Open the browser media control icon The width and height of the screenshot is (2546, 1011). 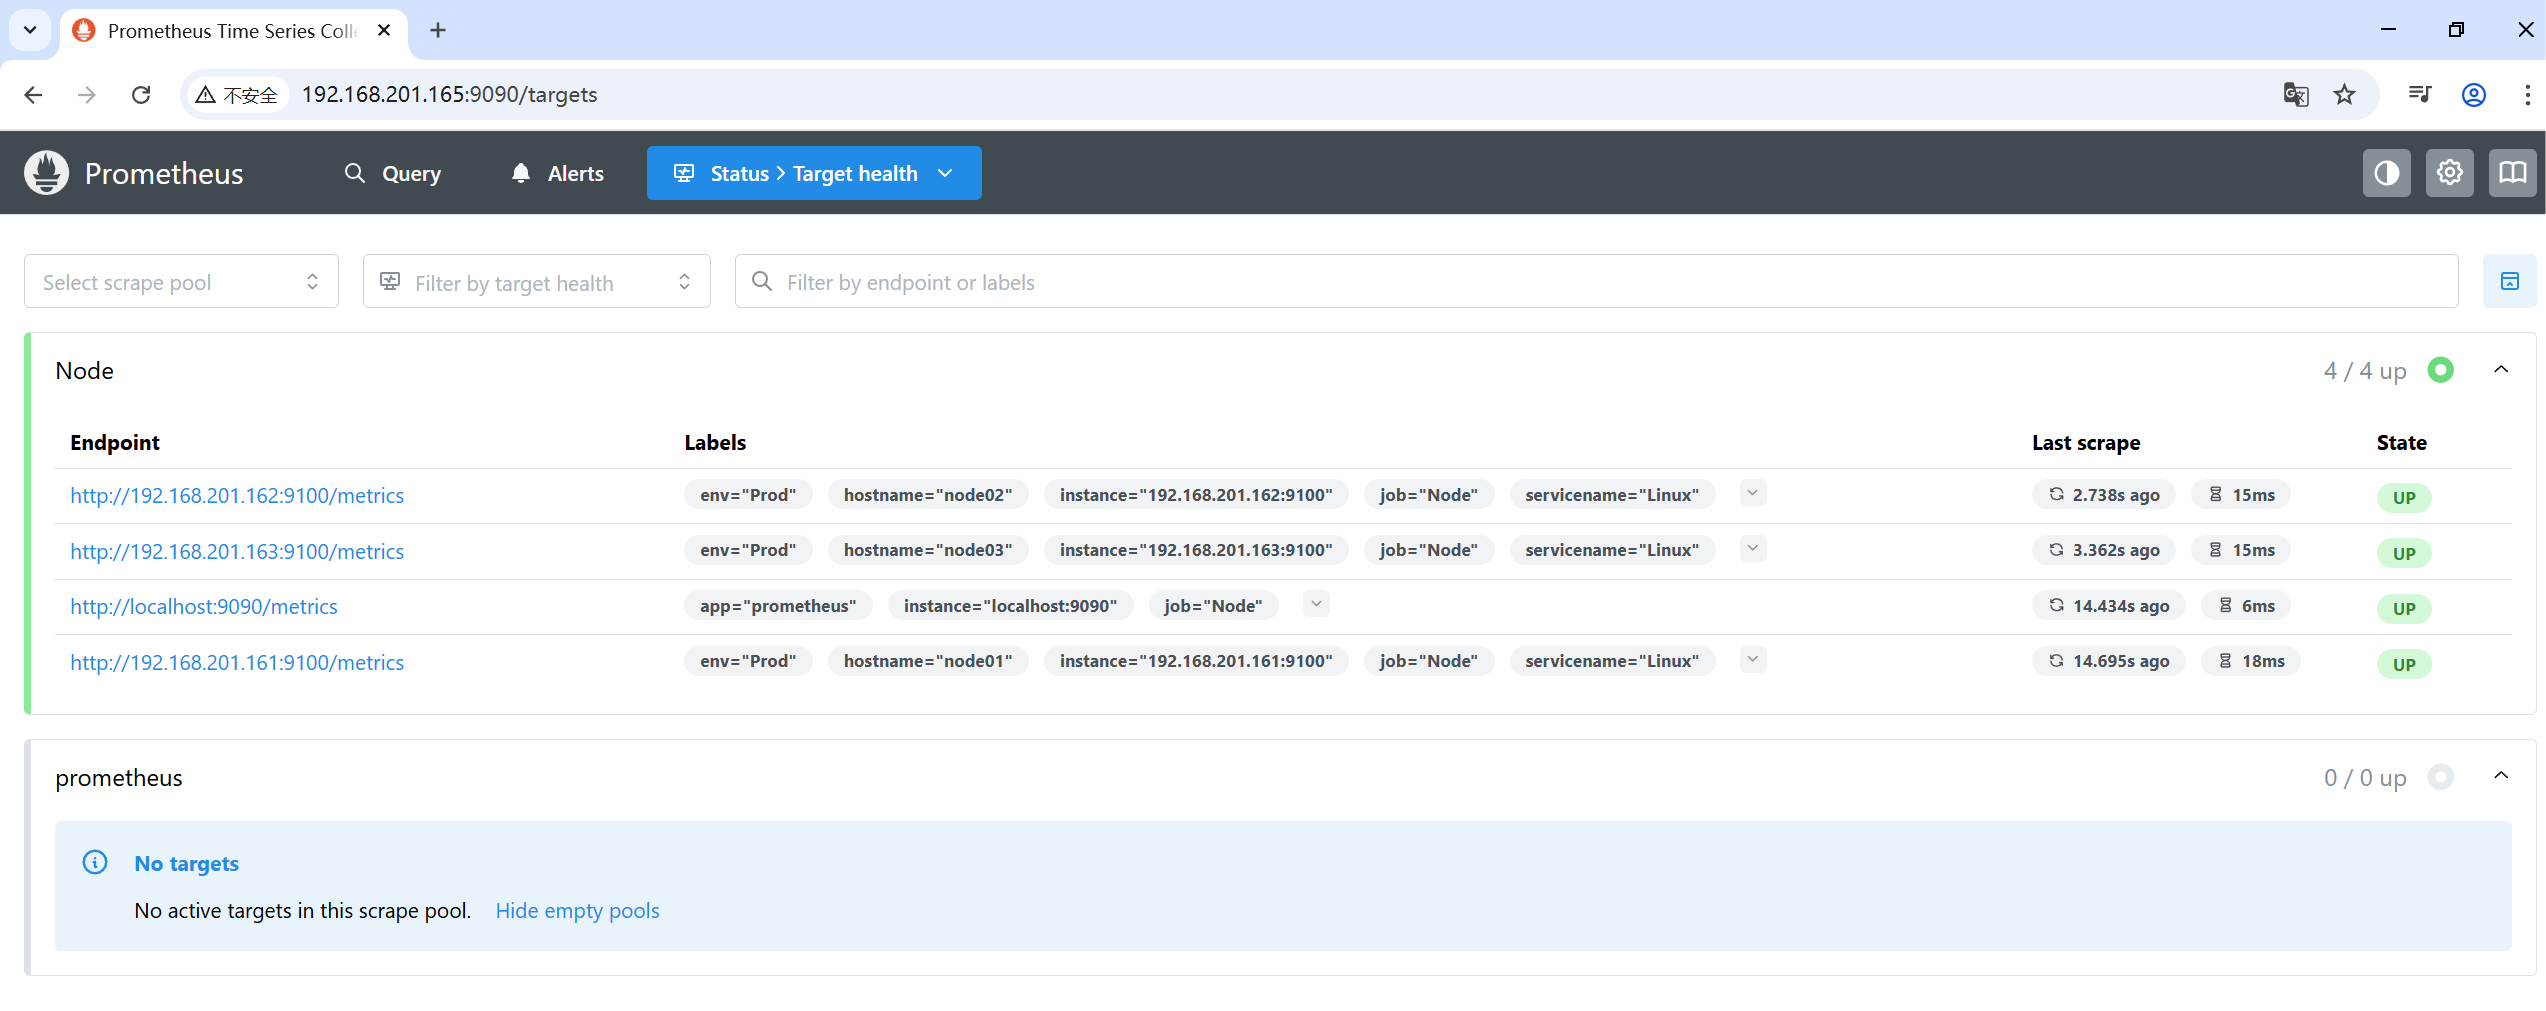(2419, 95)
